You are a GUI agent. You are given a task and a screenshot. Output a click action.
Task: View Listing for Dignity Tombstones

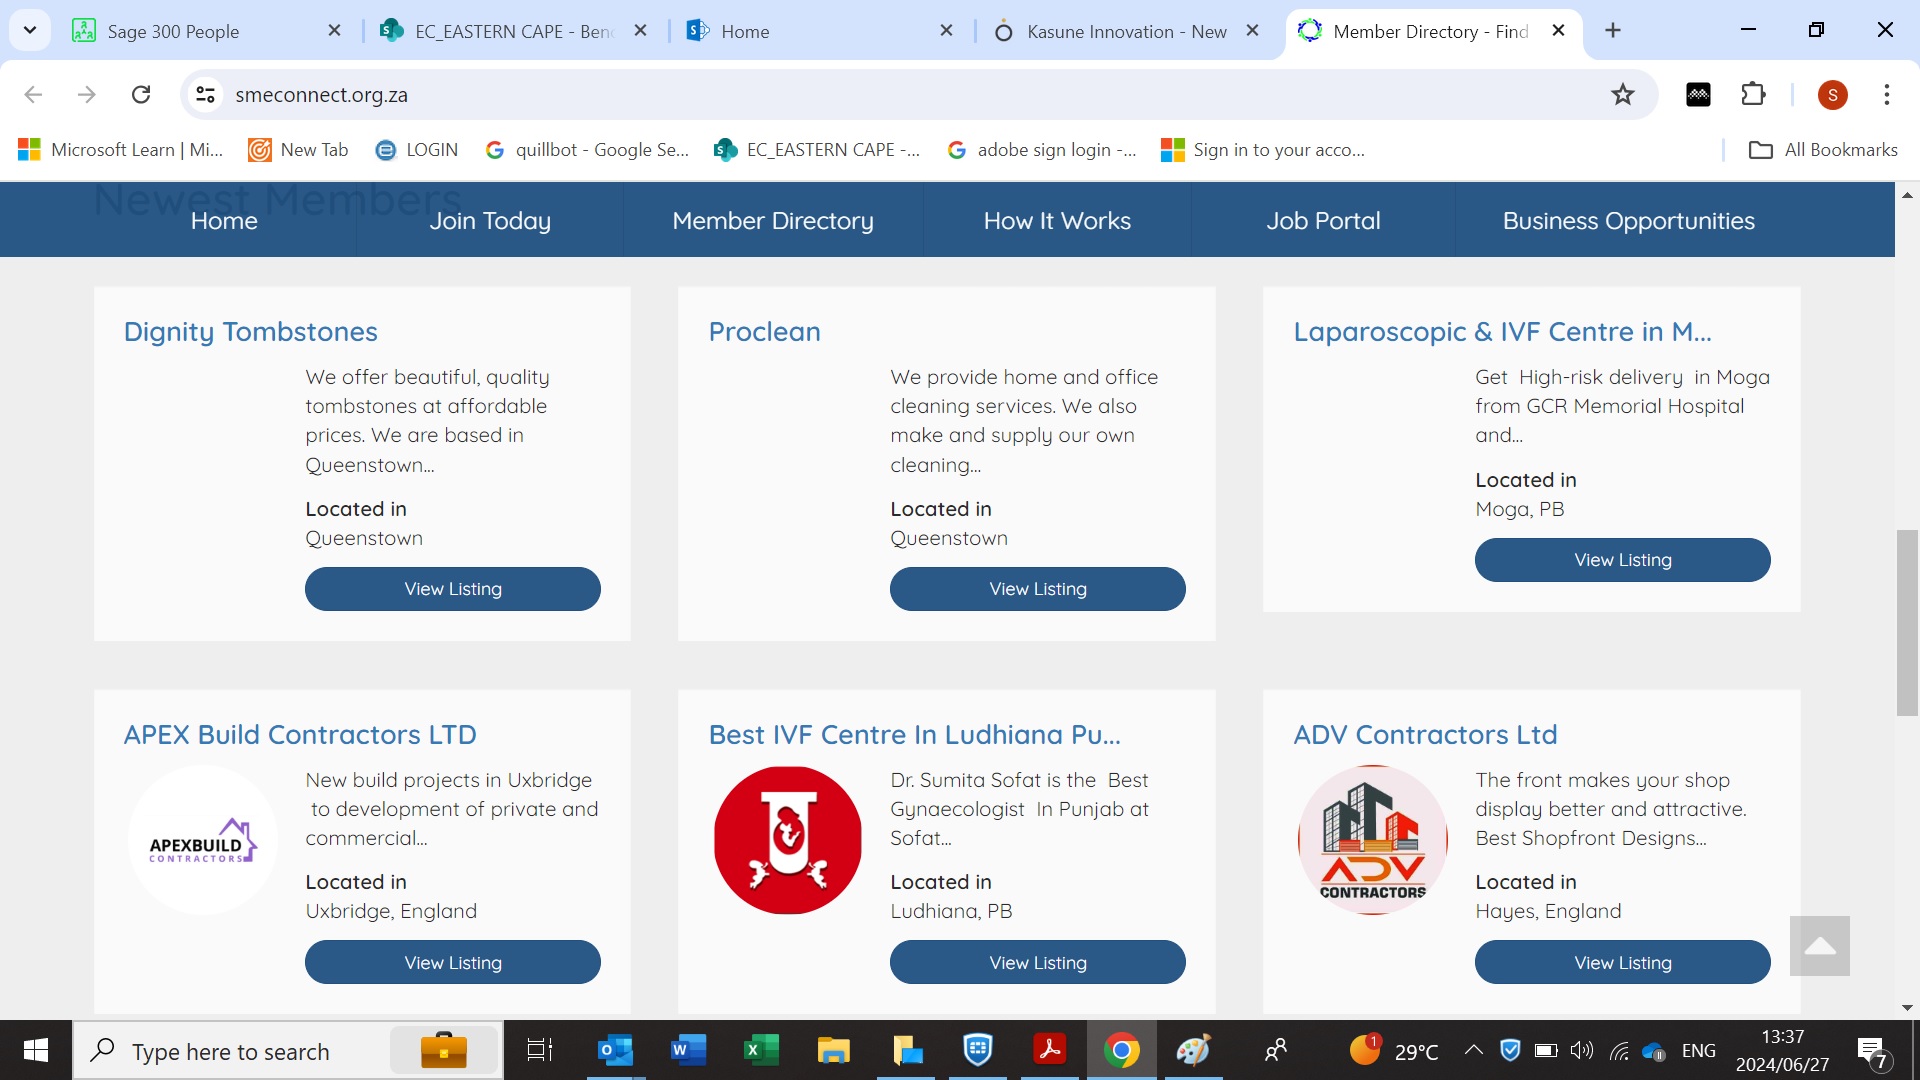pyautogui.click(x=452, y=589)
